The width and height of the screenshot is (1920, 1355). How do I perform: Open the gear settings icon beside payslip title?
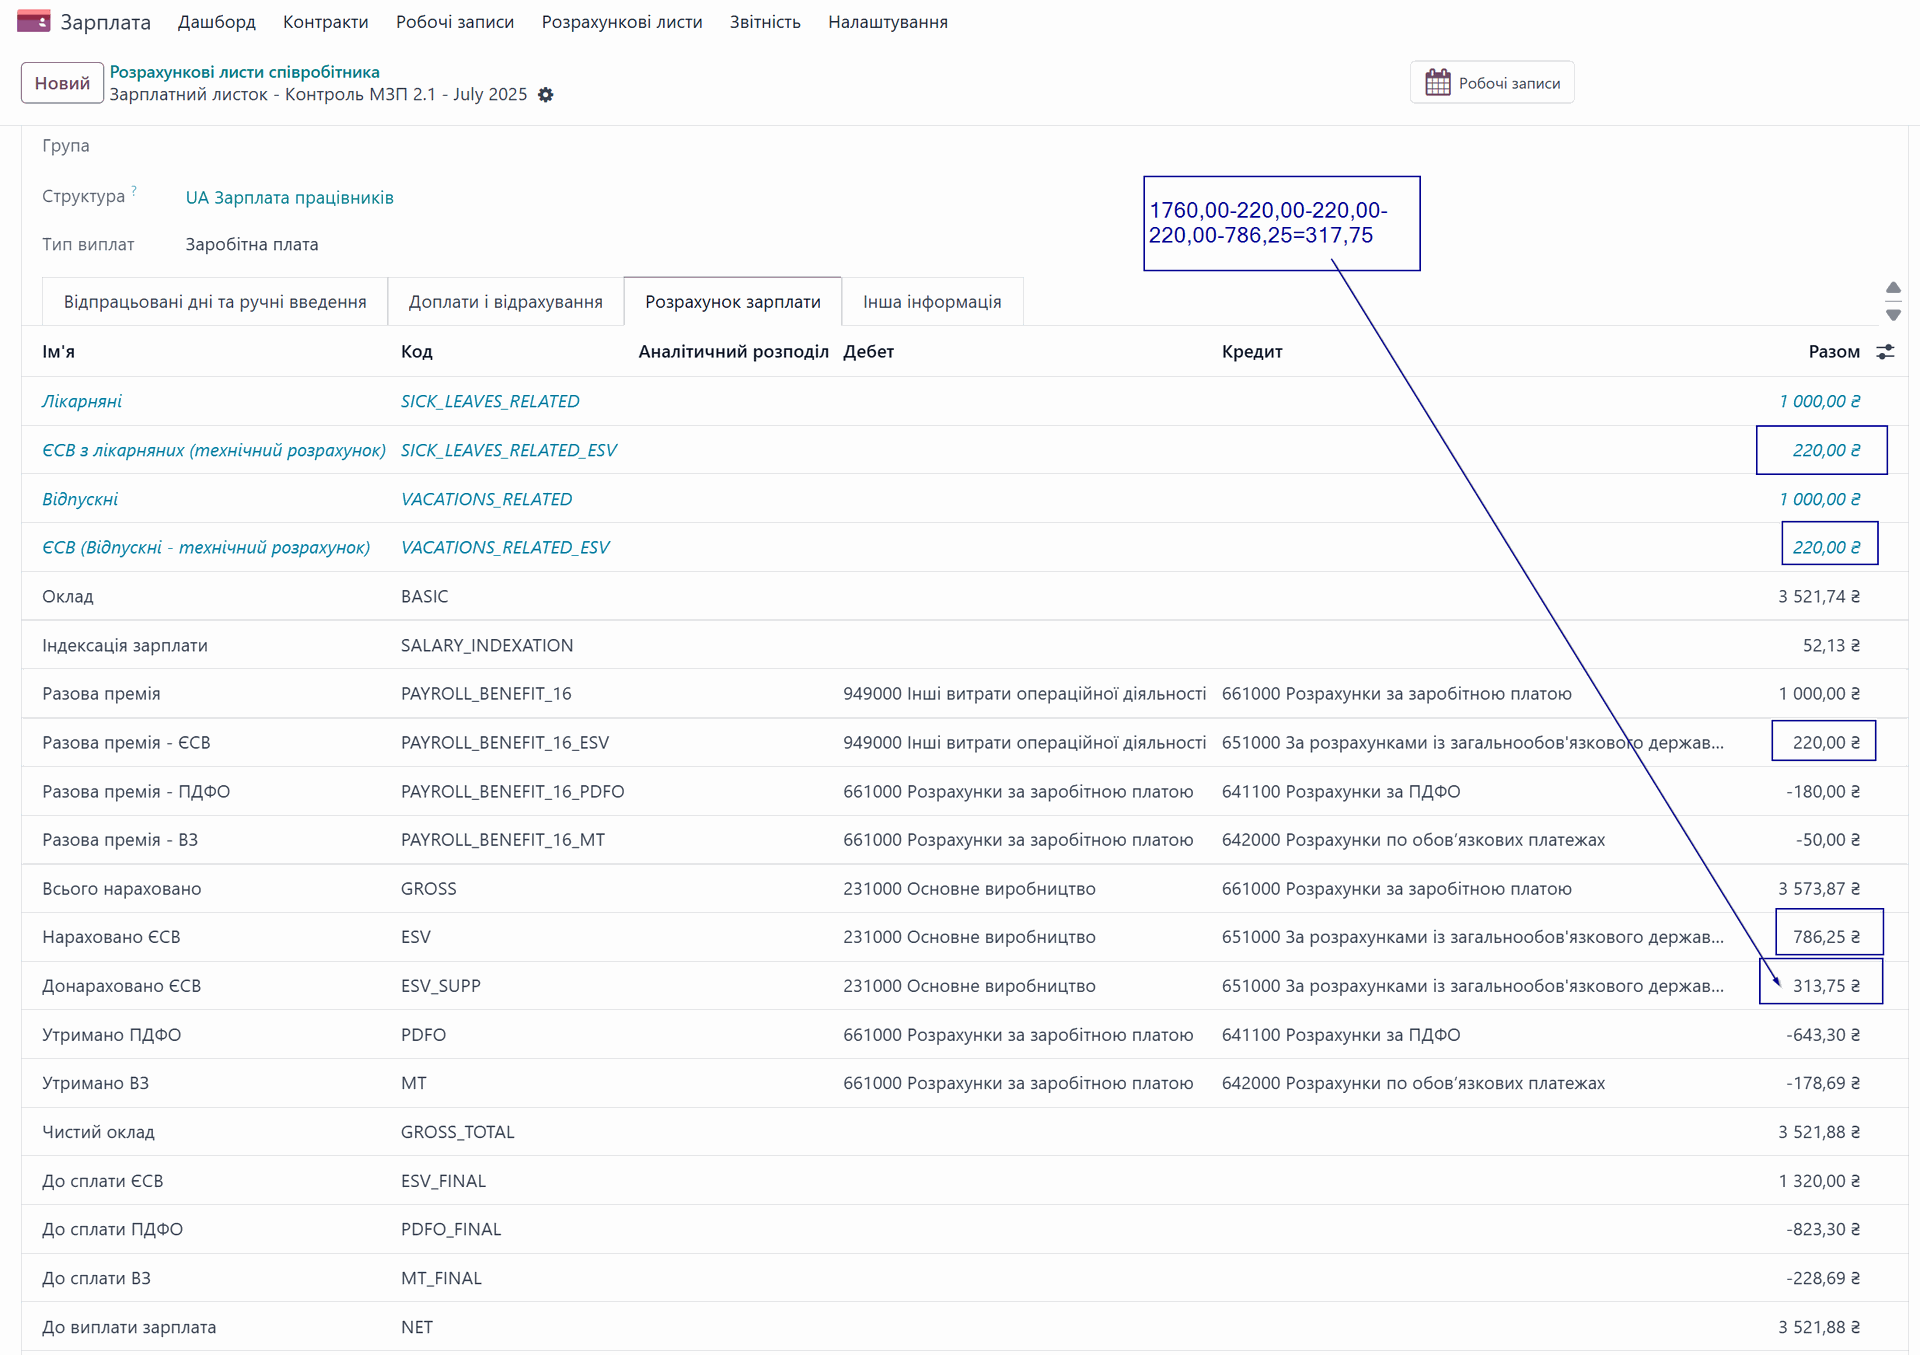(545, 95)
